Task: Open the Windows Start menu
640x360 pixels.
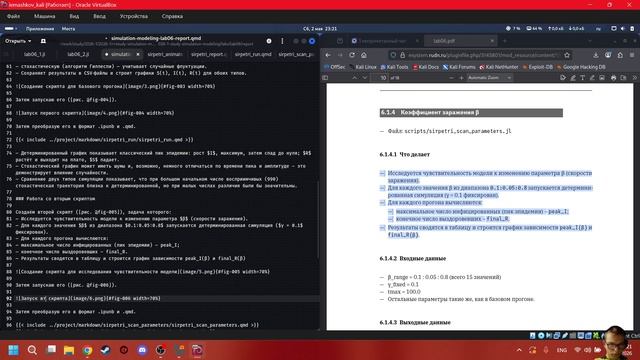Action: [13, 350]
